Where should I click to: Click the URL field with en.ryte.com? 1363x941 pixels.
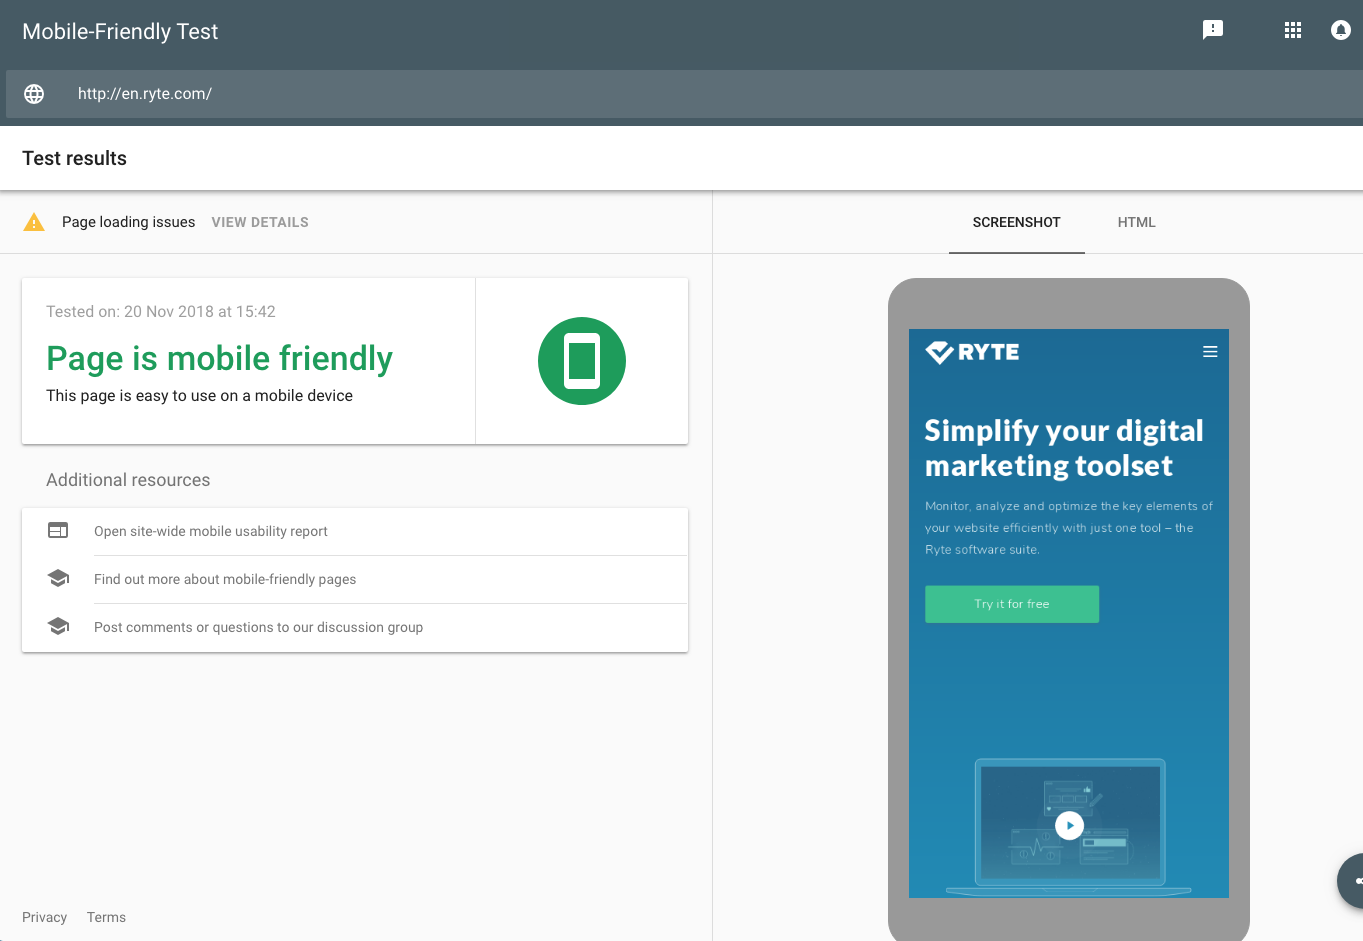(x=684, y=94)
